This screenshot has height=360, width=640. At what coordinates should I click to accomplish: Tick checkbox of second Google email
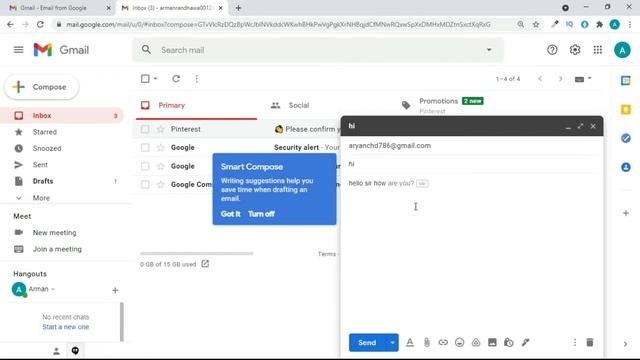(145, 166)
